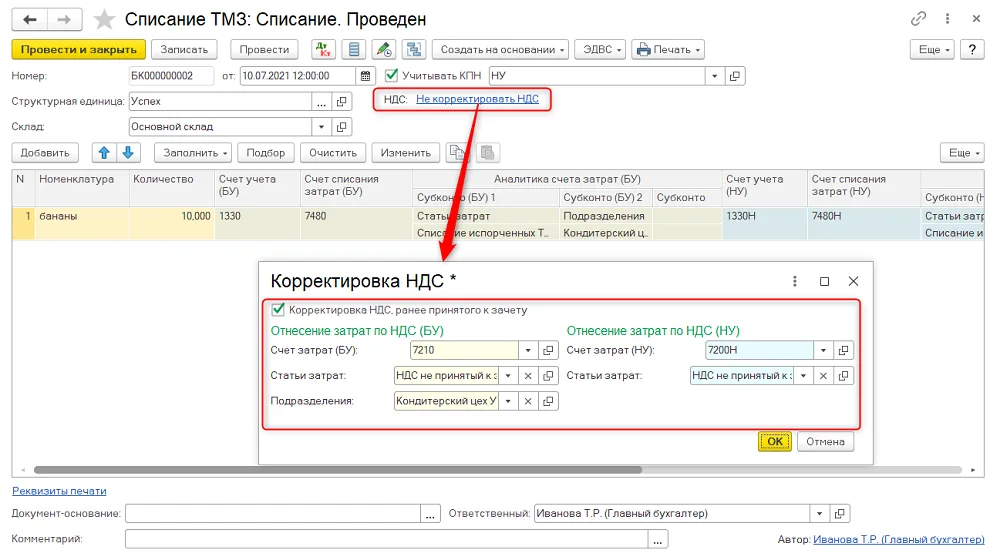Open dialog three-dot menu in Корректировка НДС
Viewport: 1000px width, 560px height.
(795, 281)
